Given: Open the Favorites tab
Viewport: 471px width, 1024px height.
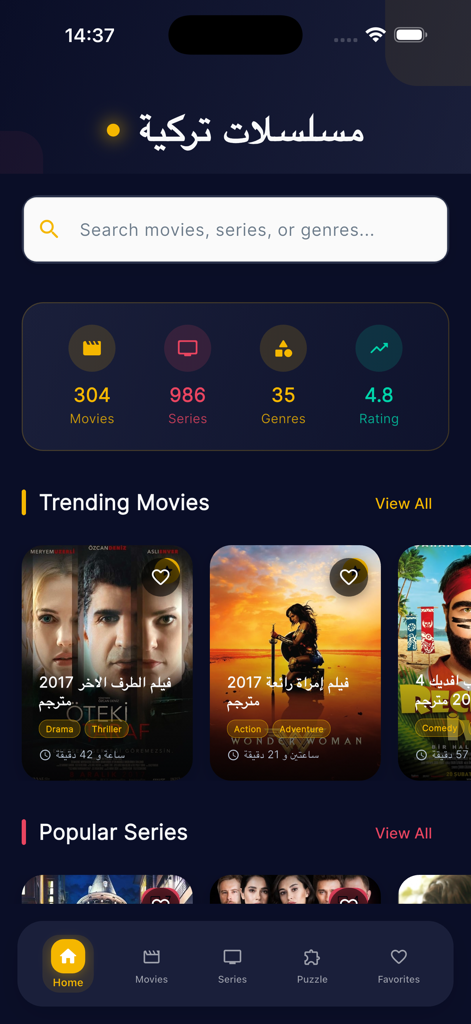Looking at the screenshot, I should tap(398, 967).
